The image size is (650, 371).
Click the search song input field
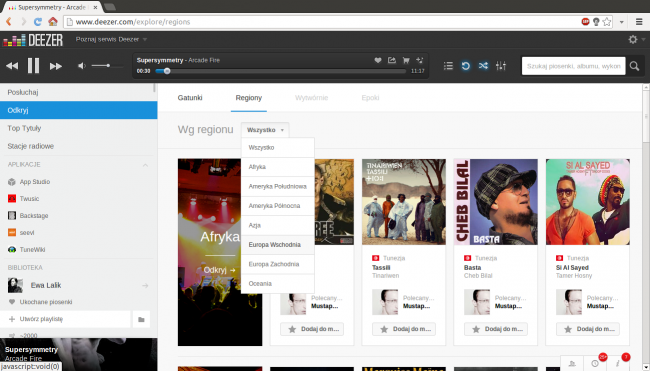573,66
